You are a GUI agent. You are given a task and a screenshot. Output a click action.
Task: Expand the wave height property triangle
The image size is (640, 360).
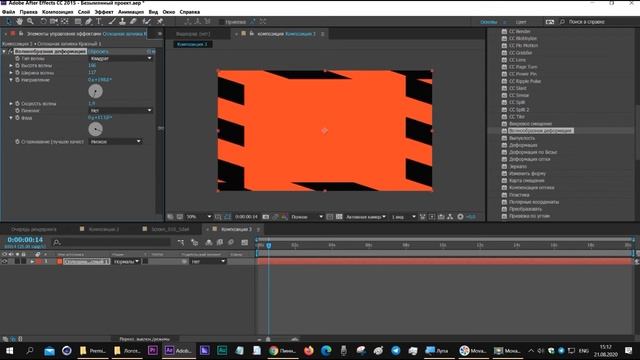[x=11, y=65]
